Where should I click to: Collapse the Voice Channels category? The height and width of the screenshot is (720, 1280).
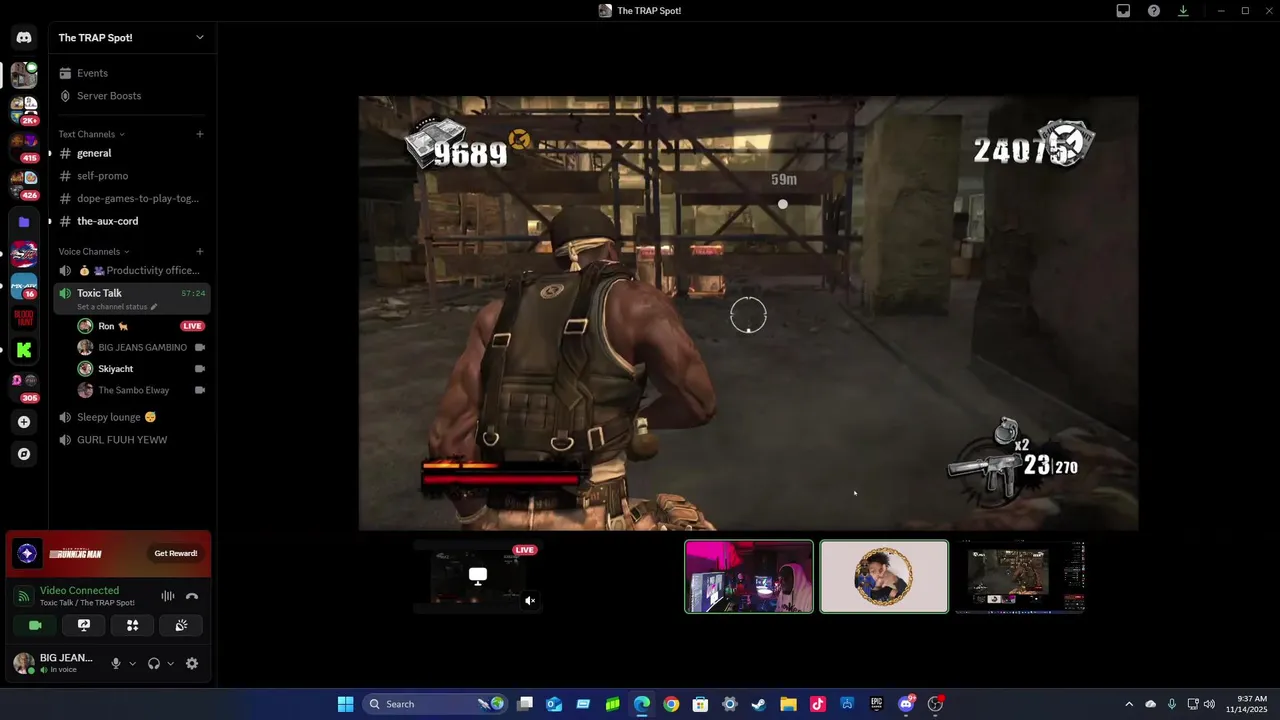94,252
